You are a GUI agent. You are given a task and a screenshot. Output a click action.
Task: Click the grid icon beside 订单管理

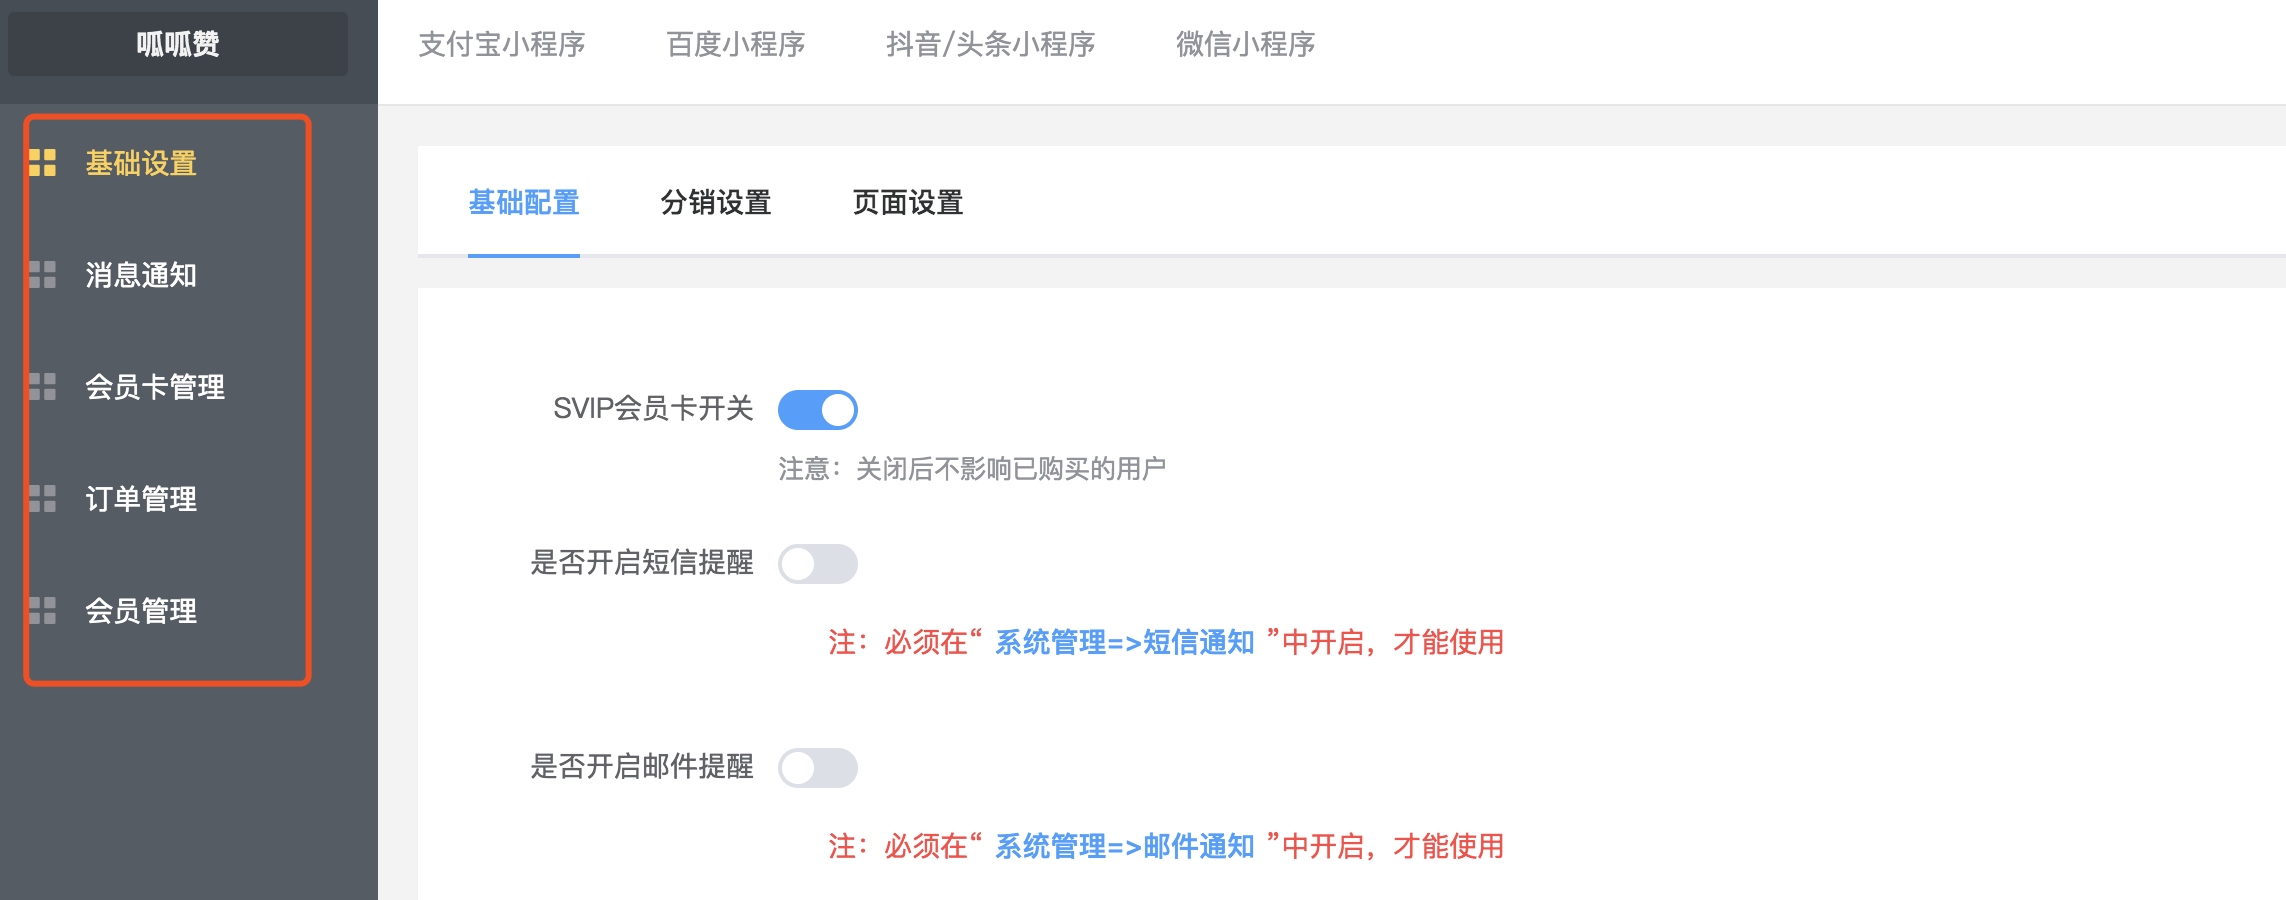click(43, 498)
